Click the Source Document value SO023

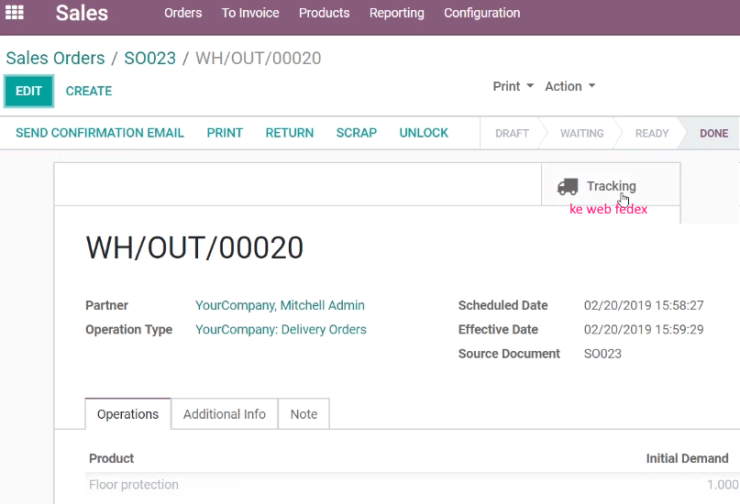click(x=603, y=353)
